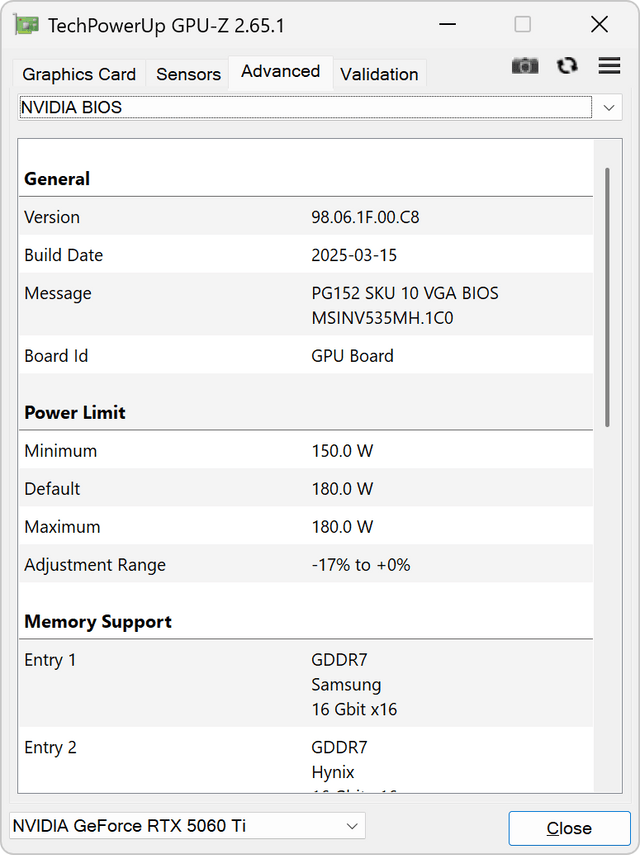
Task: Click the Maximum row's 180.0 W value
Action: [x=342, y=527]
